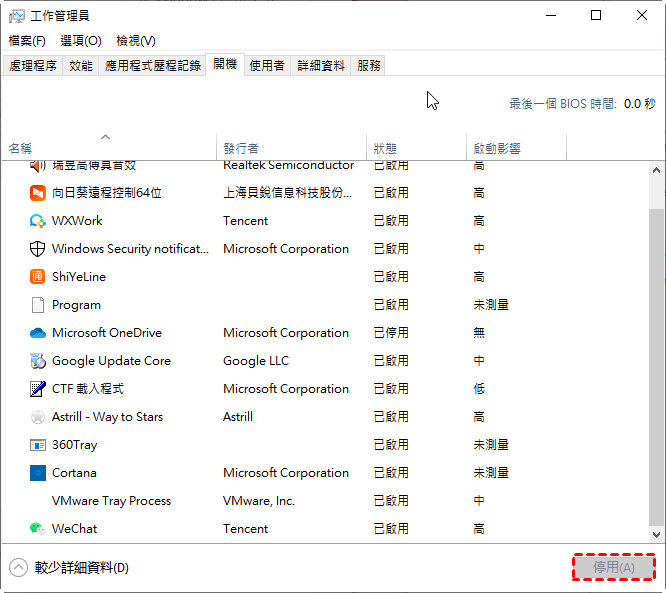Switch to the 使用者 tab

[x=267, y=66]
